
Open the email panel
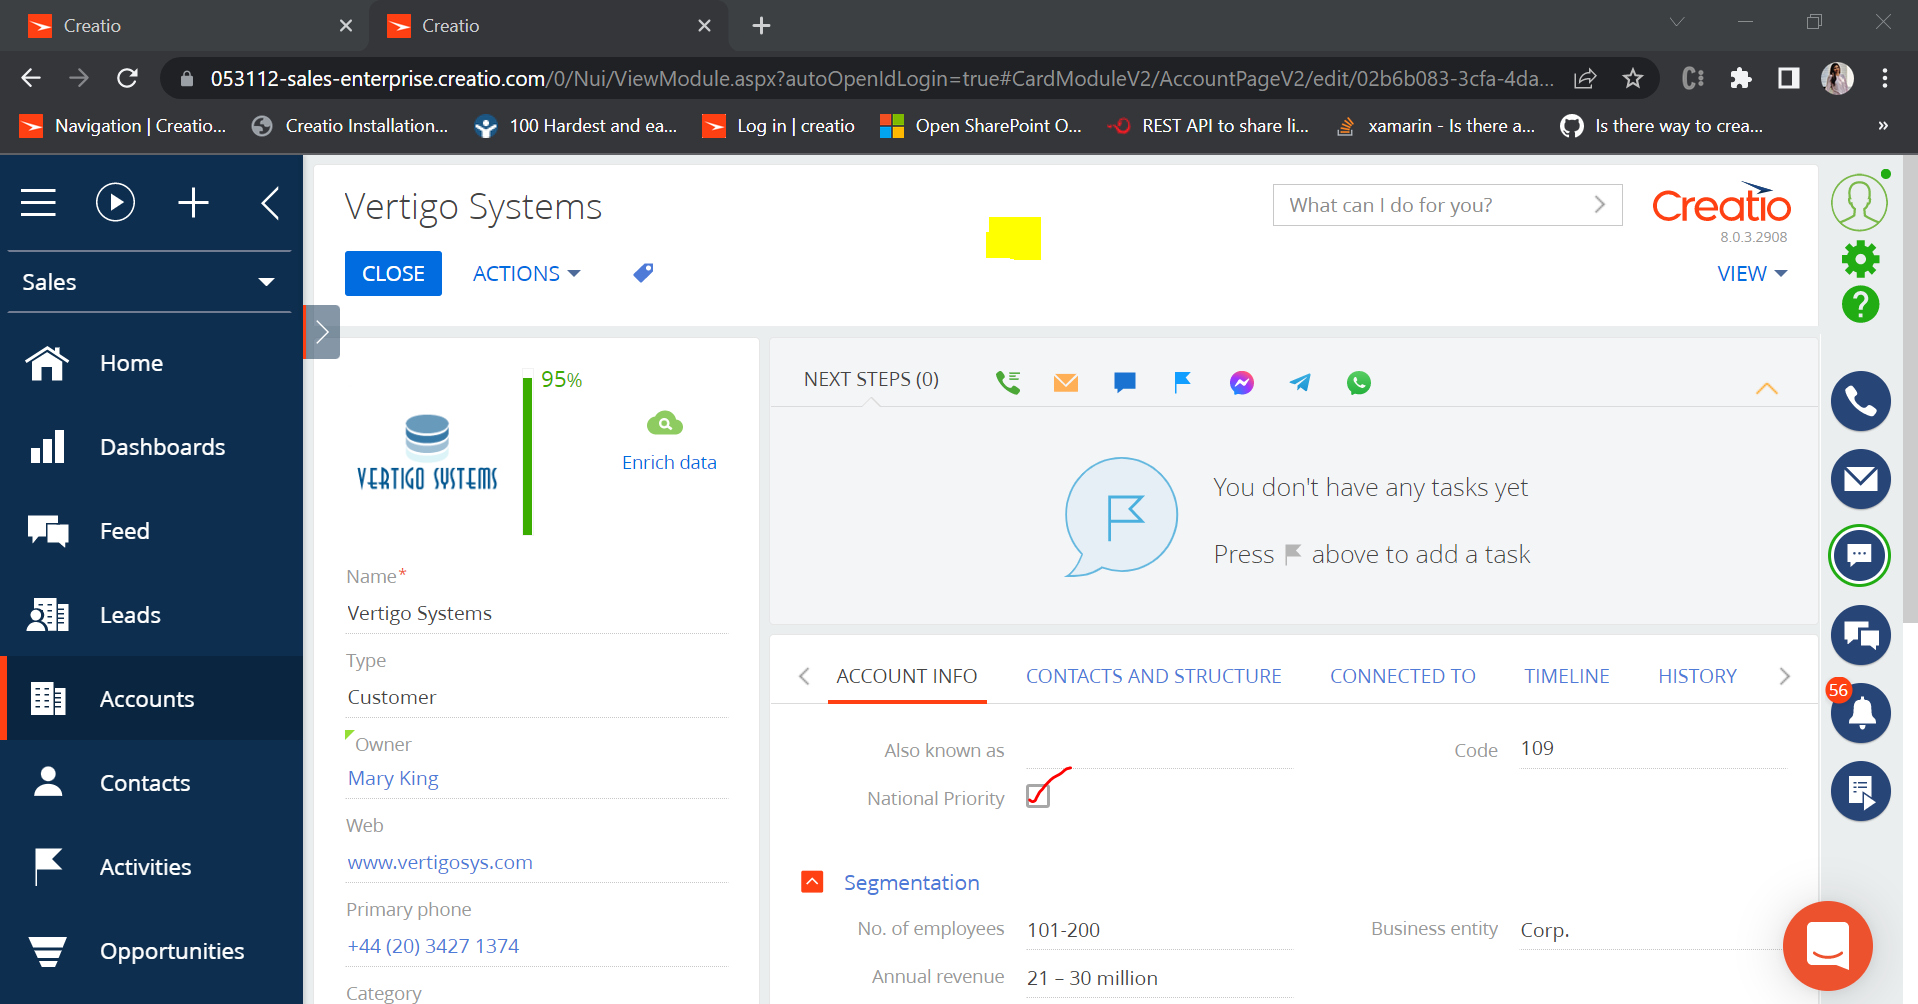1860,479
